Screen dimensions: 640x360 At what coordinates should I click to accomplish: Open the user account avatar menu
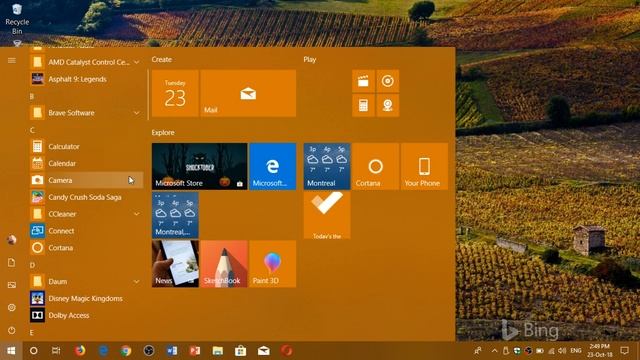pyautogui.click(x=11, y=240)
